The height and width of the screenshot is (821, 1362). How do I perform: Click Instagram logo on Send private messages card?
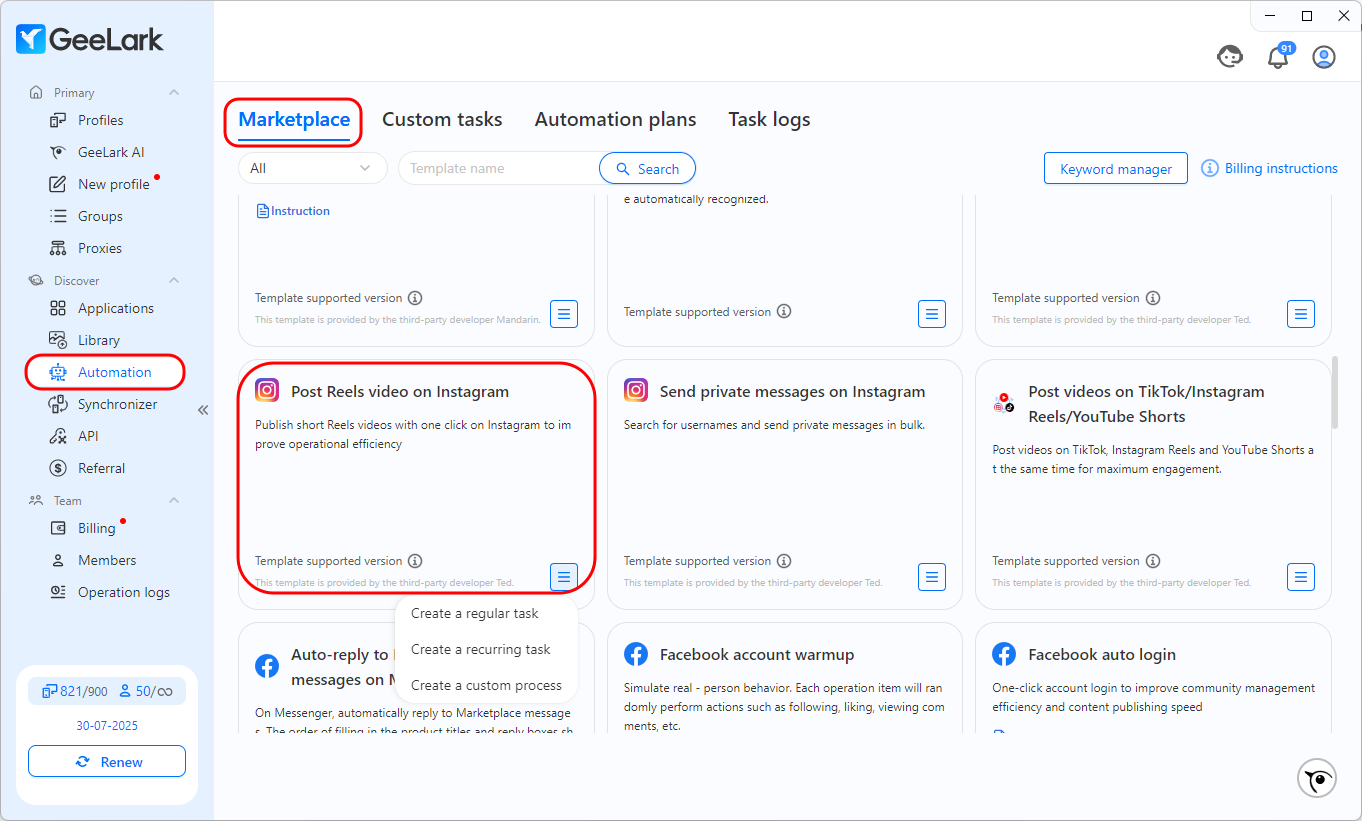(x=636, y=390)
